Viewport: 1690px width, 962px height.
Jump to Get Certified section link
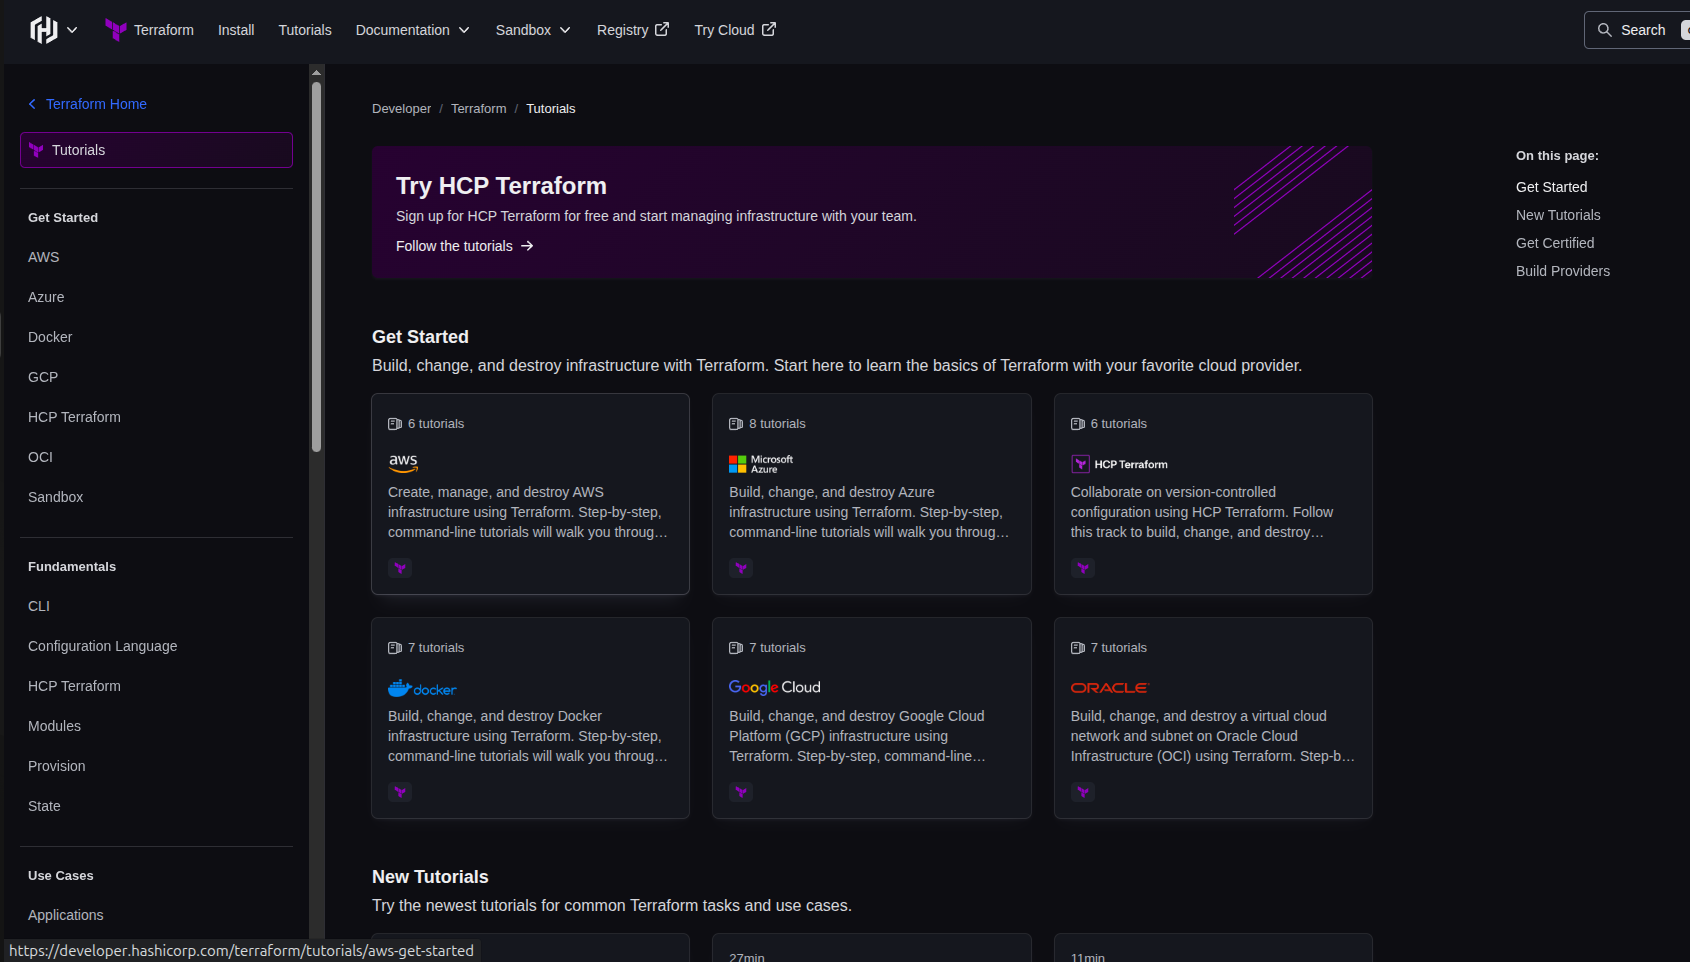click(1555, 243)
